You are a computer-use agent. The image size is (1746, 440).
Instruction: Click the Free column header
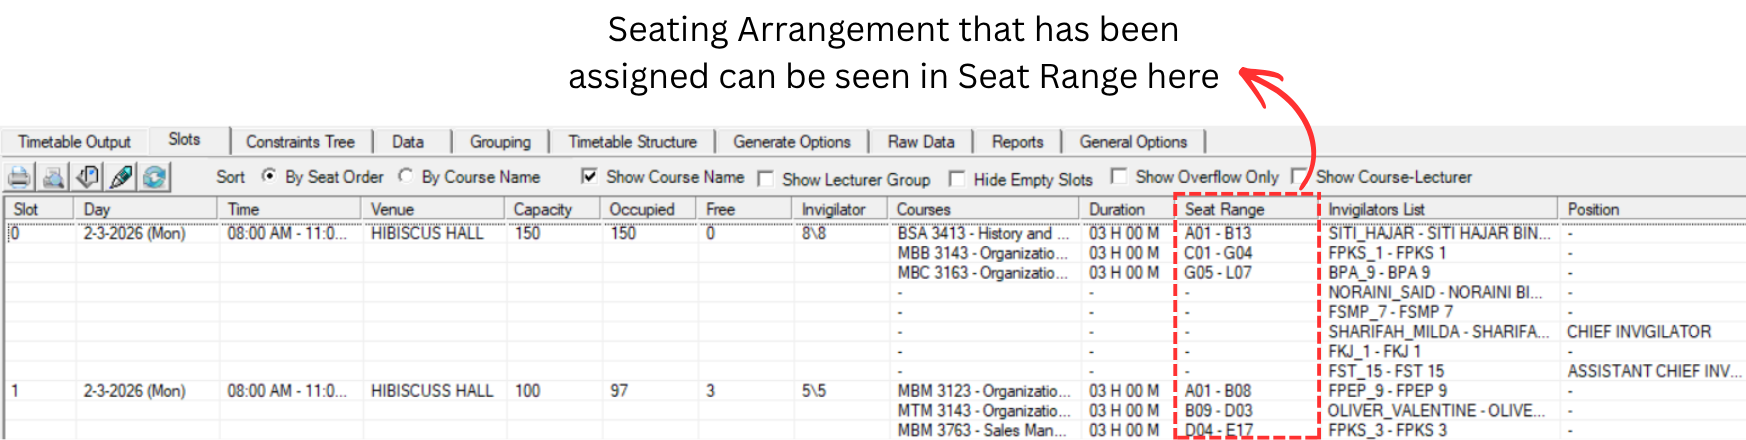745,209
